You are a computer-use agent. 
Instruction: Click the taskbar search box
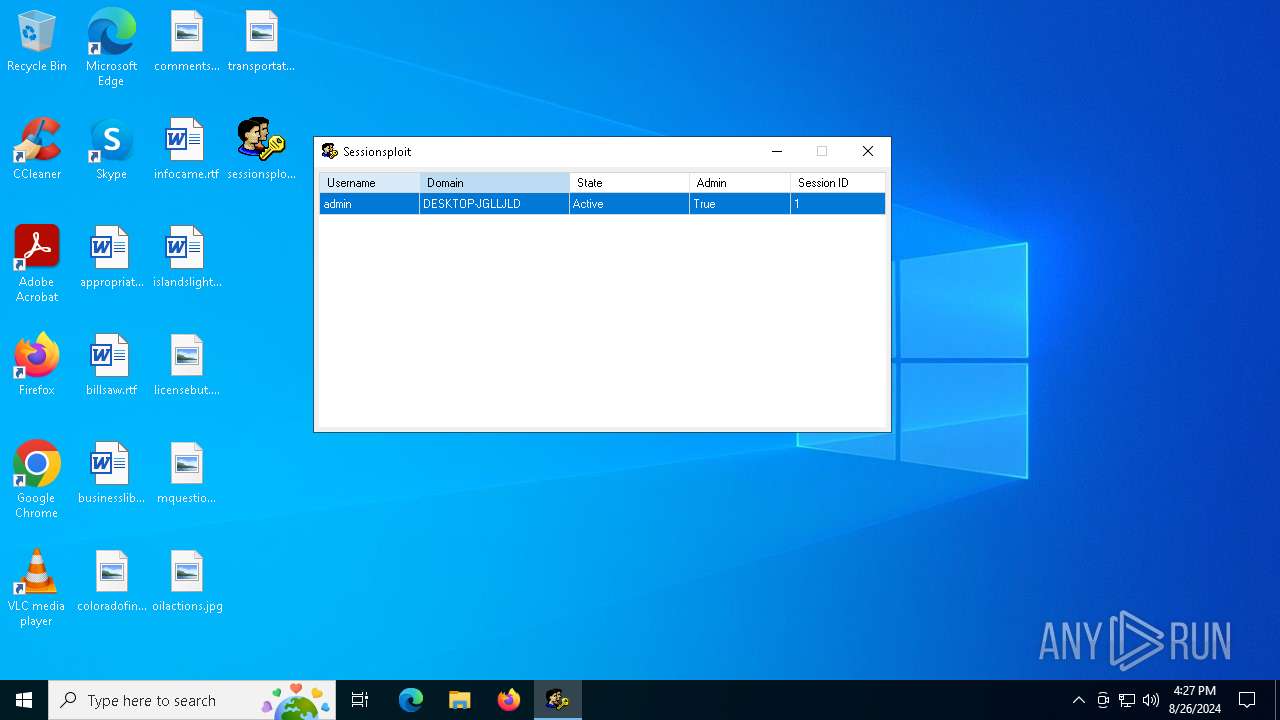pos(192,700)
